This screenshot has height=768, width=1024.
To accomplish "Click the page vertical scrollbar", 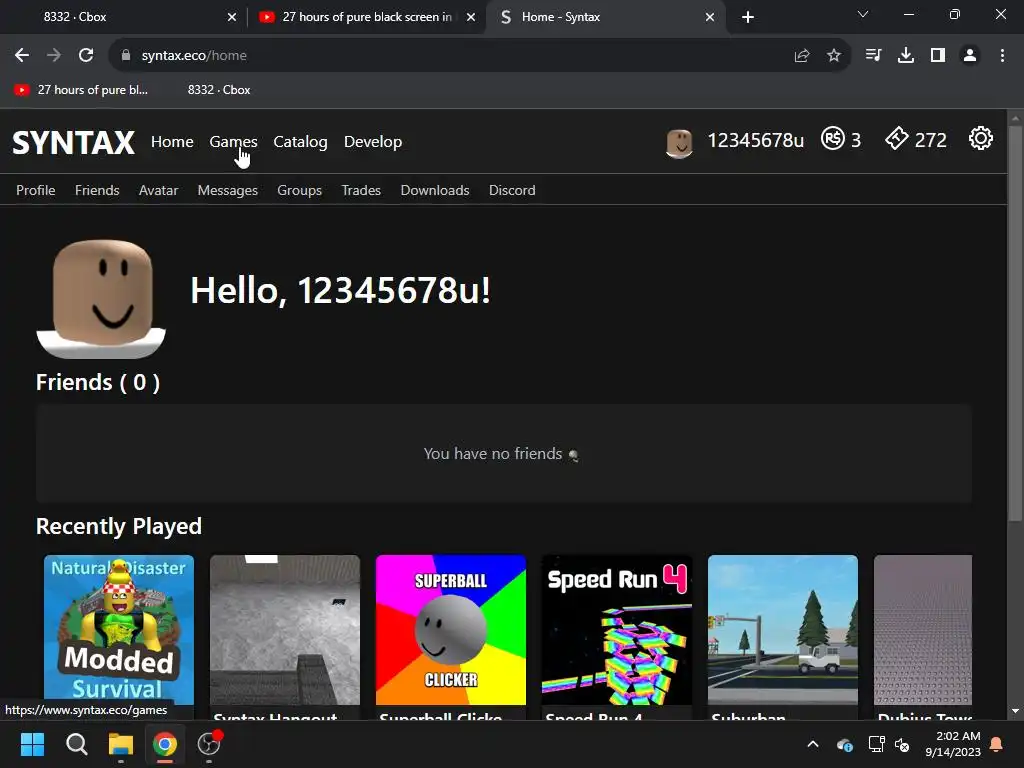I will point(1015,323).
